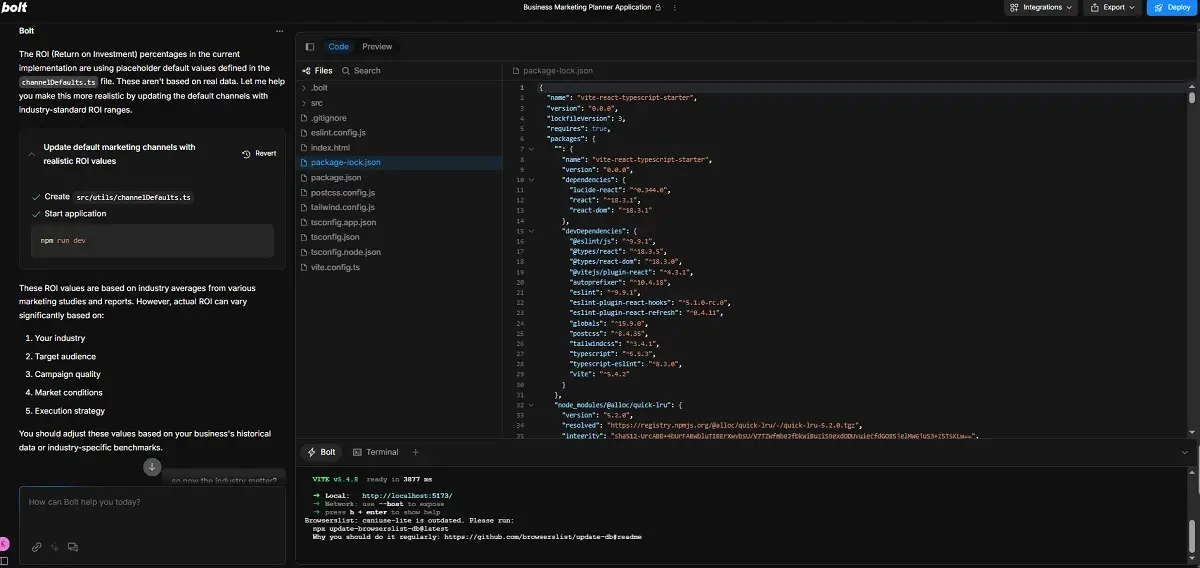The height and width of the screenshot is (568, 1200).
Task: Click the "Execution strategy" list item
Action: point(70,411)
